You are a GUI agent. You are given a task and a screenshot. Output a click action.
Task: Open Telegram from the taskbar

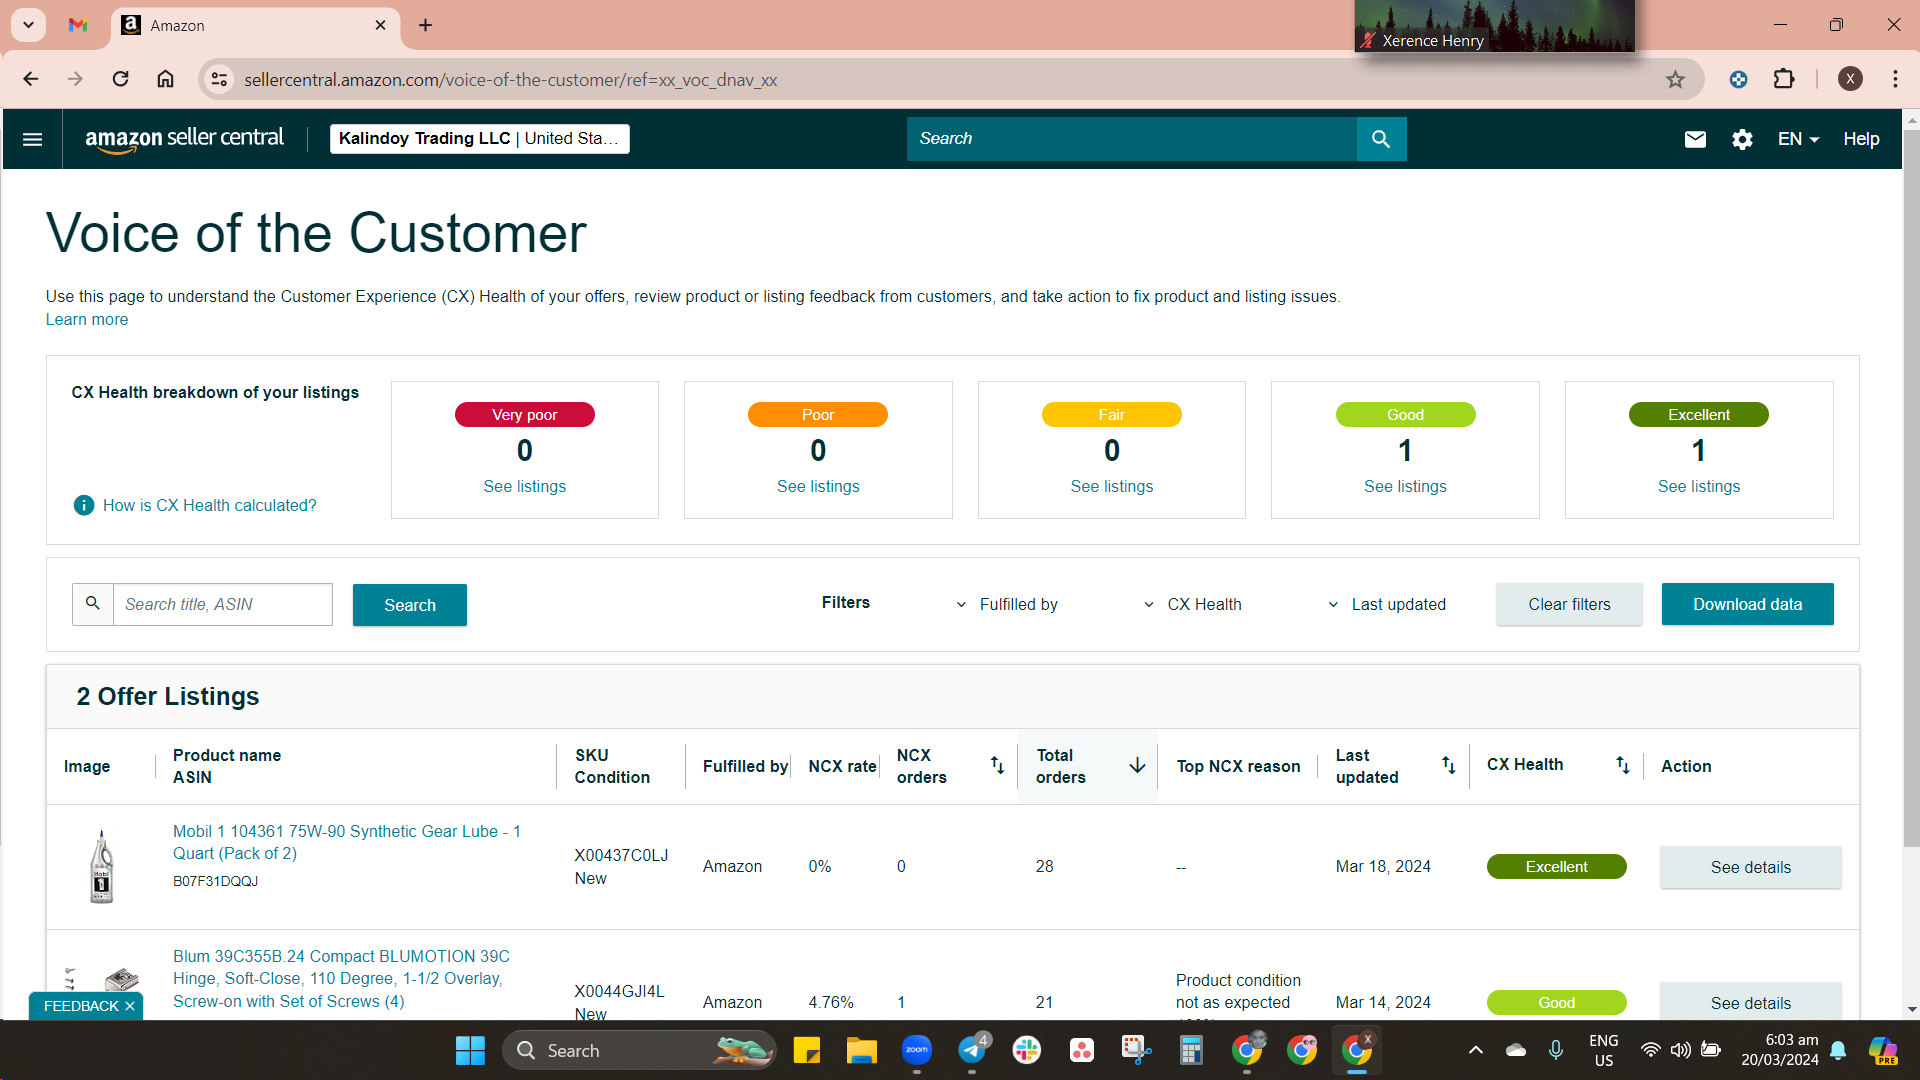tap(972, 1050)
